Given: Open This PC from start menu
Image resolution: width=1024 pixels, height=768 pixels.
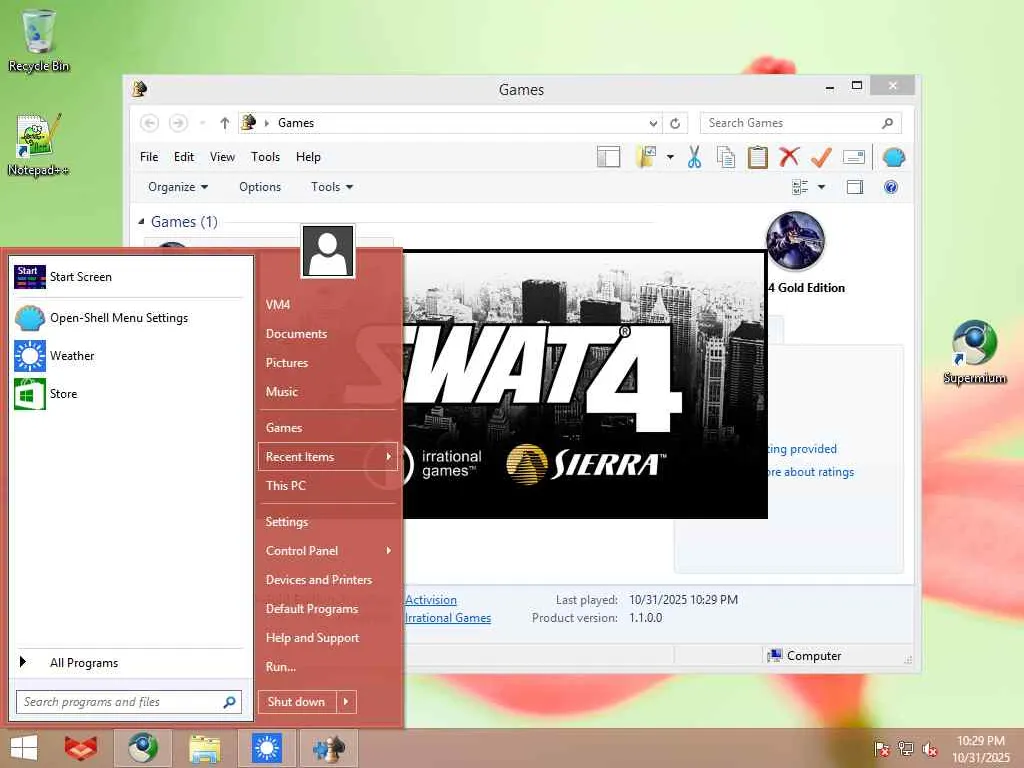Looking at the screenshot, I should coord(328,486).
